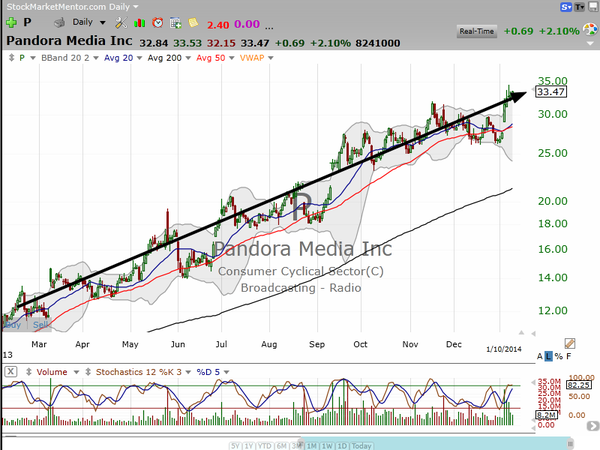
Task: Click the calendar with plus icon
Action: click(x=176, y=23)
